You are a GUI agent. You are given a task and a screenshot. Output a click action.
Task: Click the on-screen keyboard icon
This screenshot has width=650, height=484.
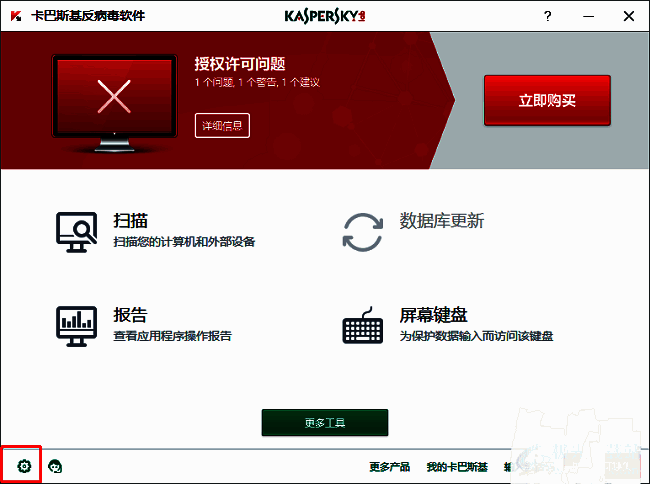tap(363, 325)
